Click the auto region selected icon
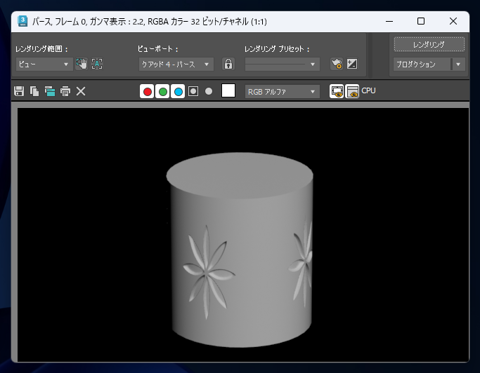 (97, 64)
